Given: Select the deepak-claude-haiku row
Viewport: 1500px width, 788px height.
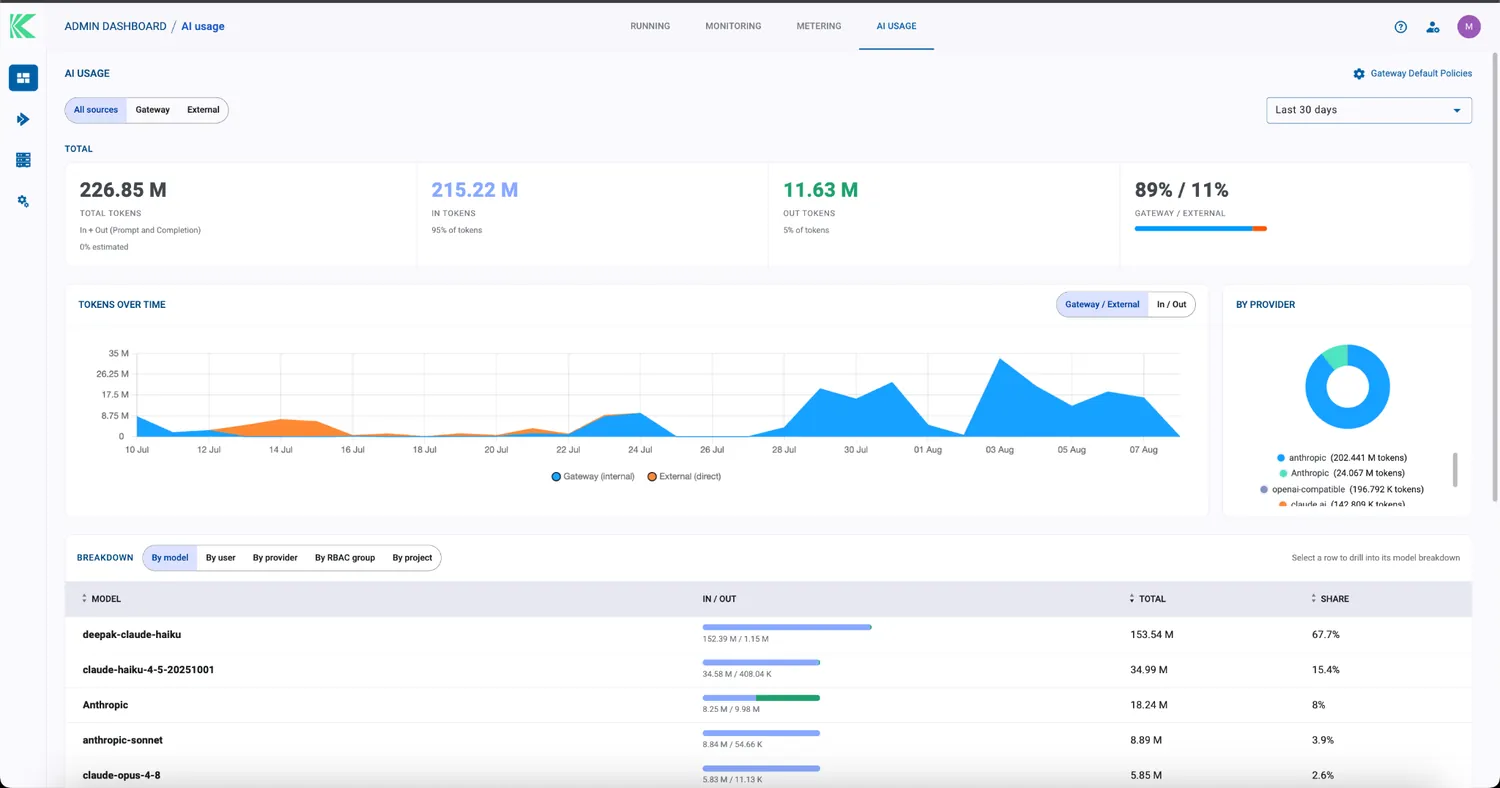Looking at the screenshot, I should click(x=768, y=634).
